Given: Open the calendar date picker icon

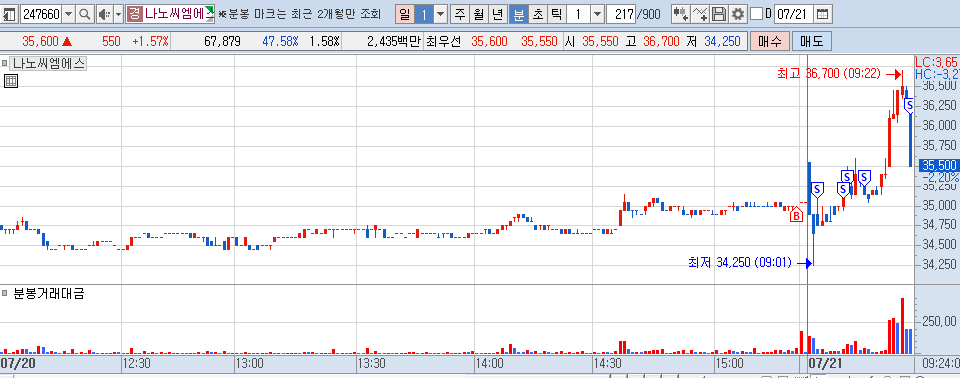Looking at the screenshot, I should click(x=823, y=13).
